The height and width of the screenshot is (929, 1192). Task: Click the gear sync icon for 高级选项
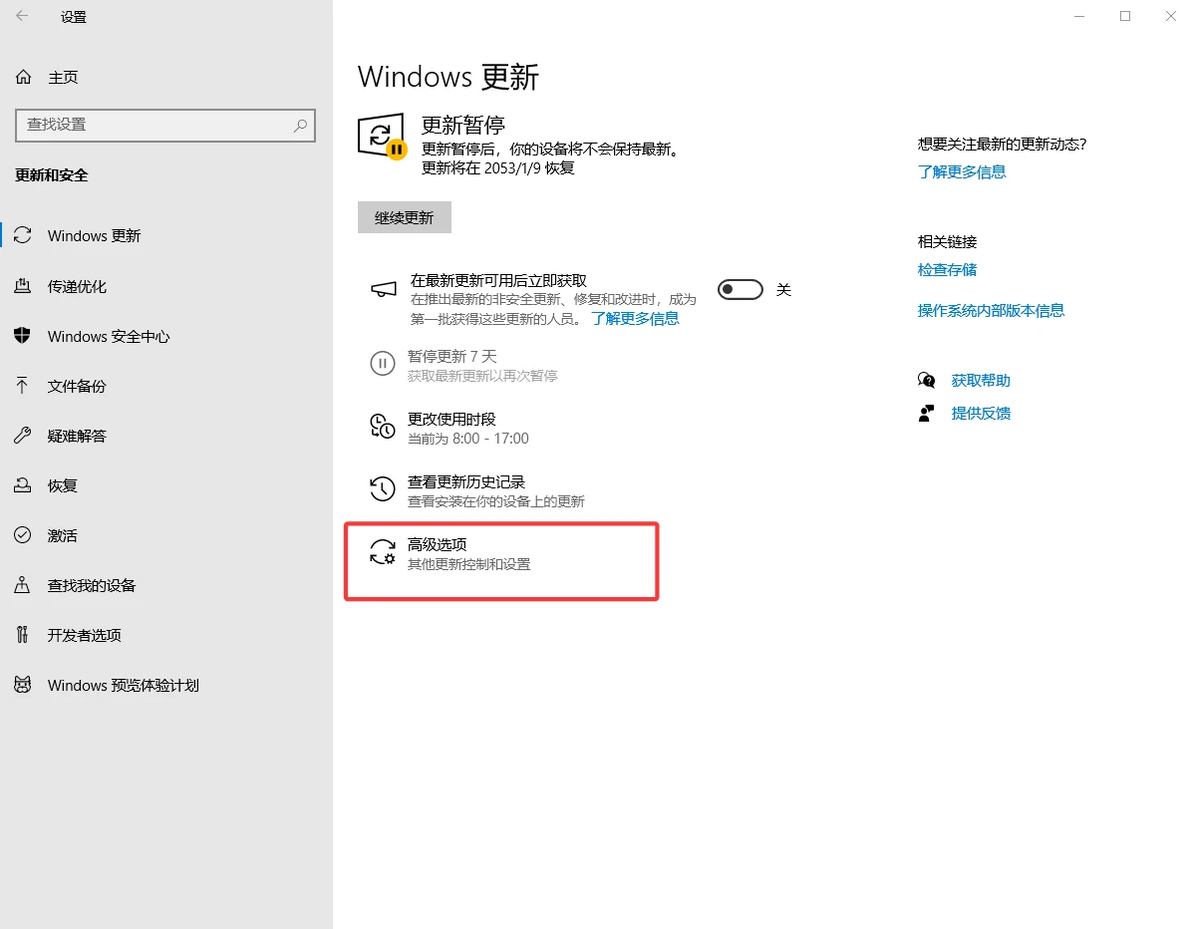click(382, 552)
